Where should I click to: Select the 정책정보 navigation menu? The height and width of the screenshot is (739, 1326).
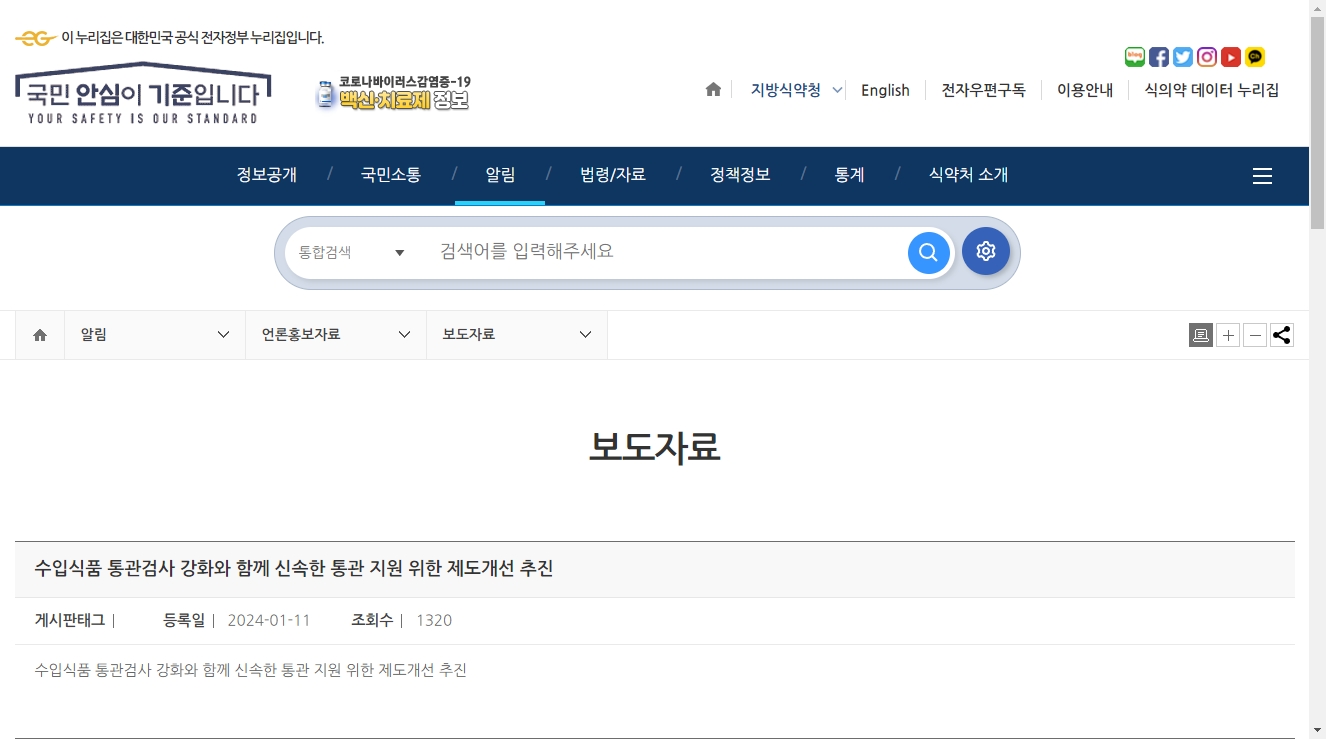(x=740, y=175)
